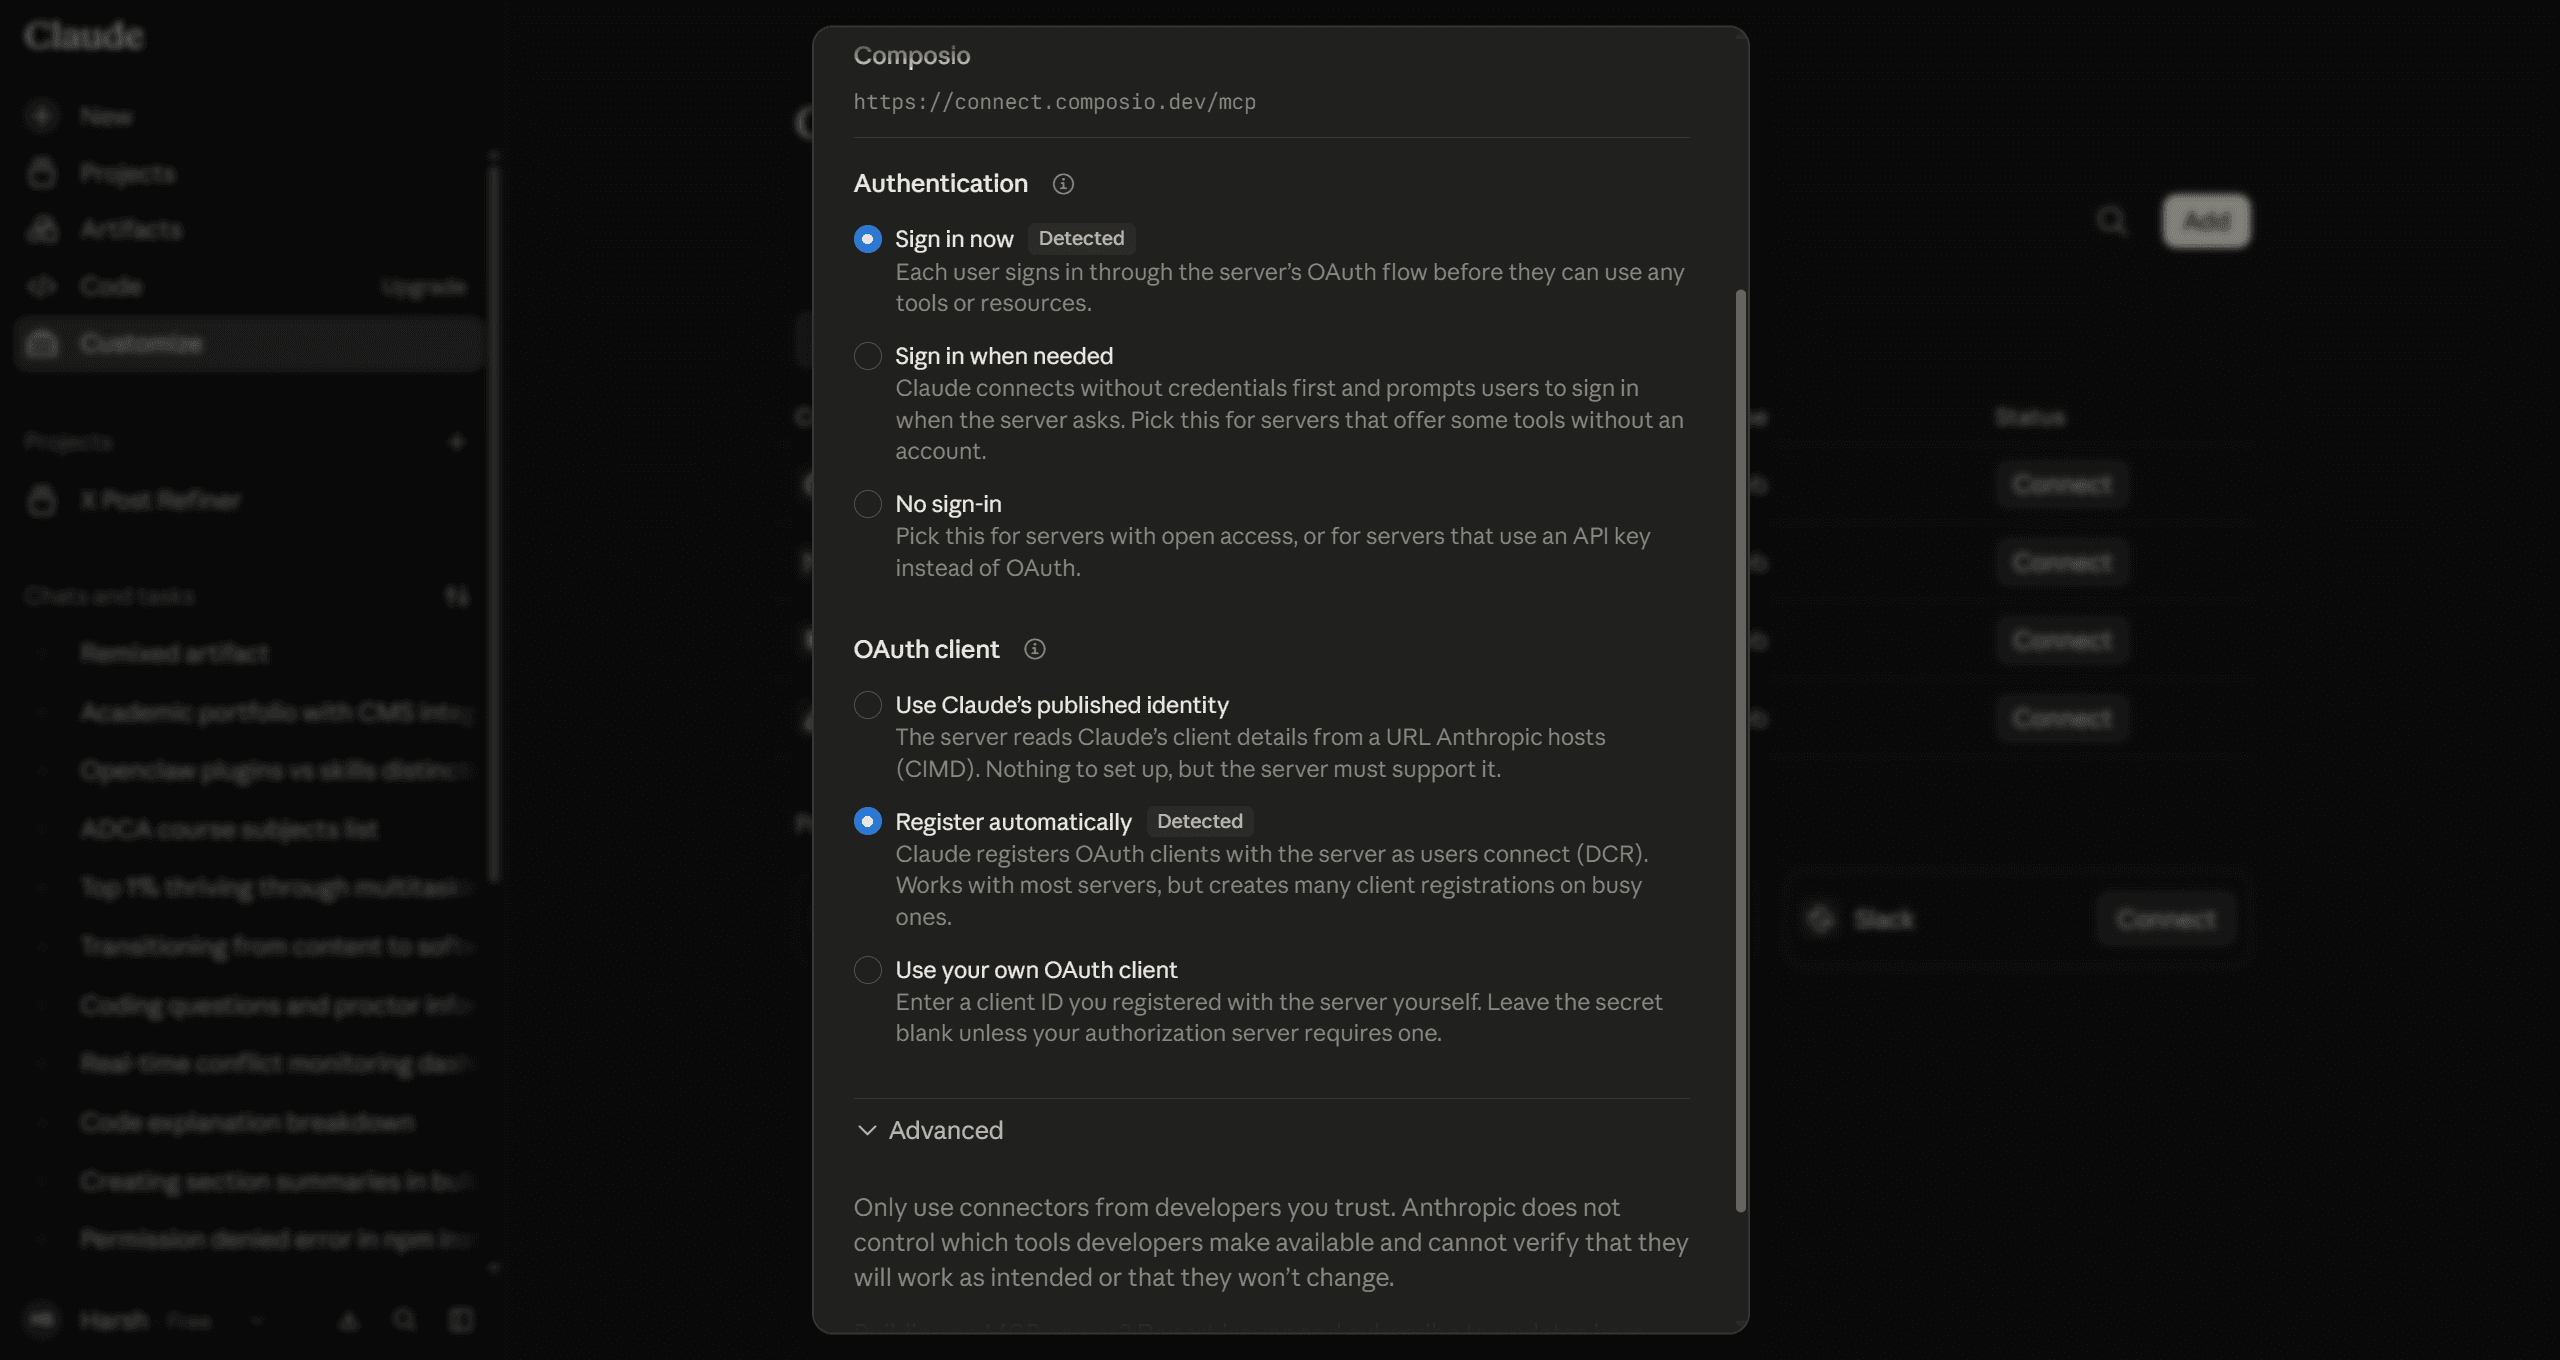Click the New chat plus icon in the sidebar

(42, 116)
